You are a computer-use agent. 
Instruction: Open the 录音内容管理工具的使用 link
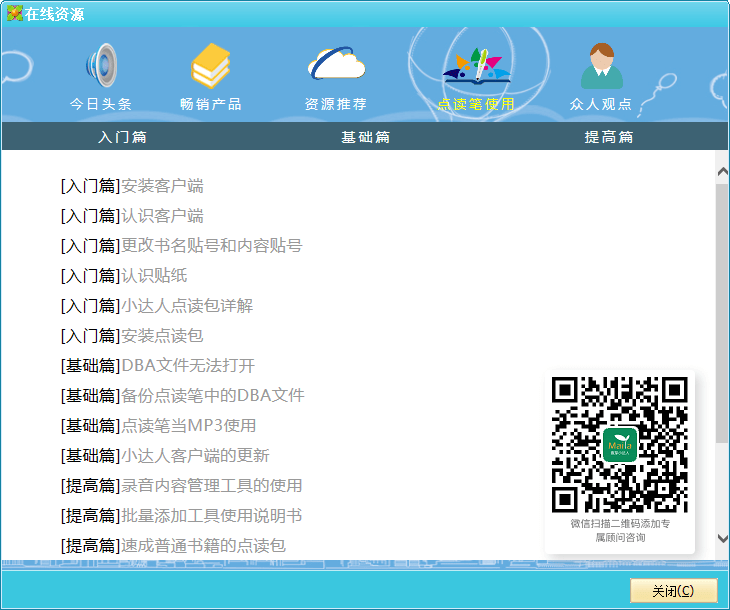tap(211, 486)
